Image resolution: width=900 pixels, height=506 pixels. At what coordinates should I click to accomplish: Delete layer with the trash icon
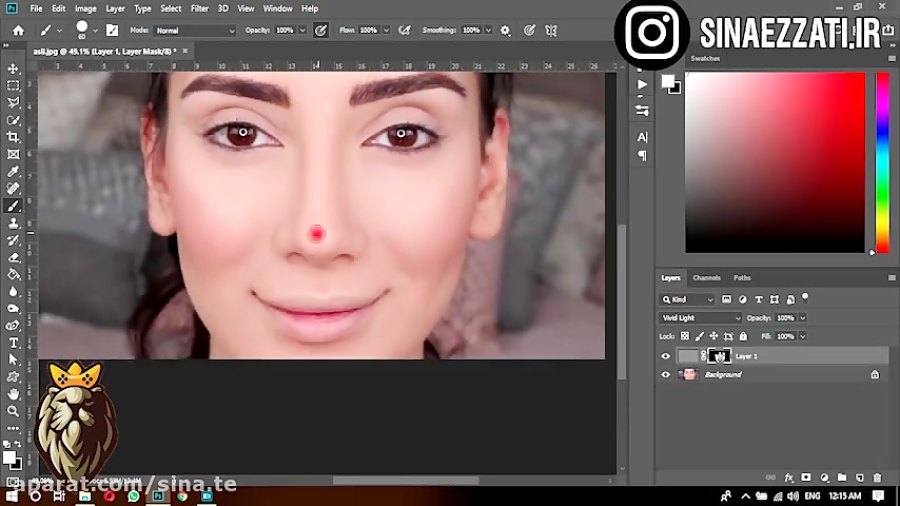pyautogui.click(x=878, y=478)
